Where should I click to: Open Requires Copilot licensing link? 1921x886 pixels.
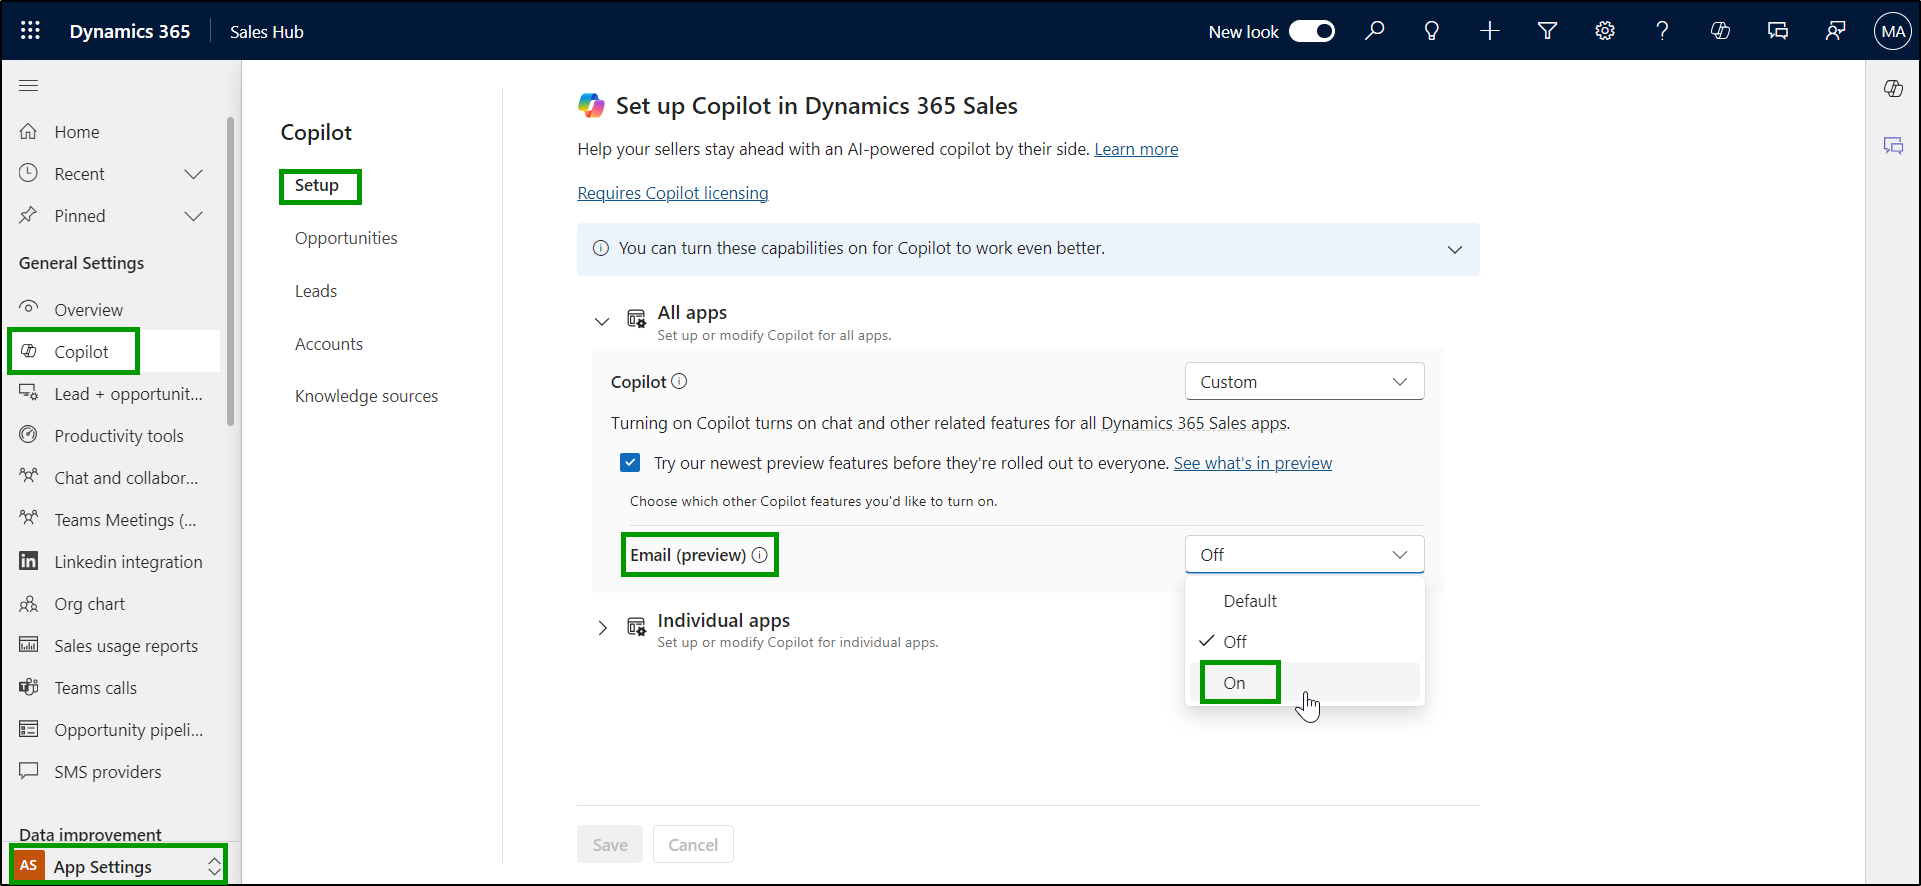click(673, 193)
